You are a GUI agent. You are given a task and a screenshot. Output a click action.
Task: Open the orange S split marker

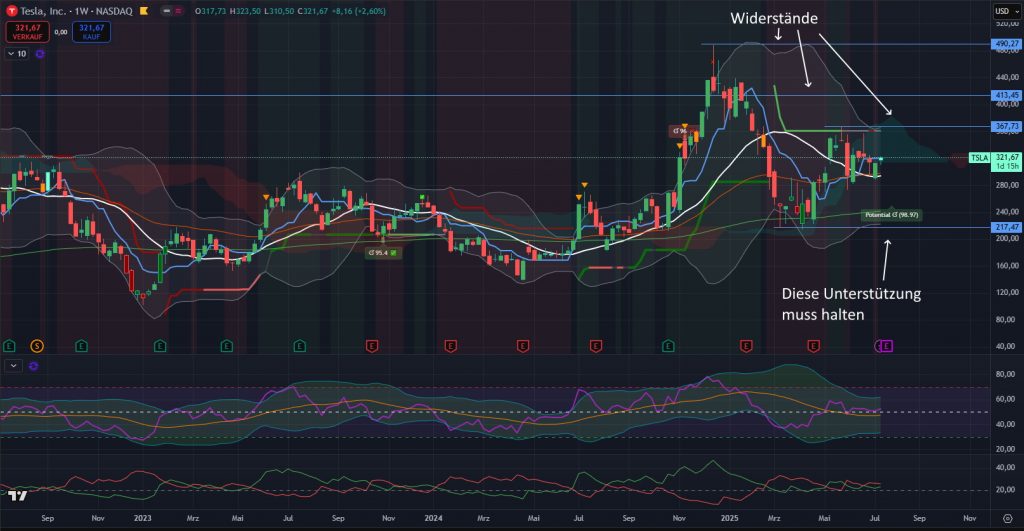coord(37,346)
